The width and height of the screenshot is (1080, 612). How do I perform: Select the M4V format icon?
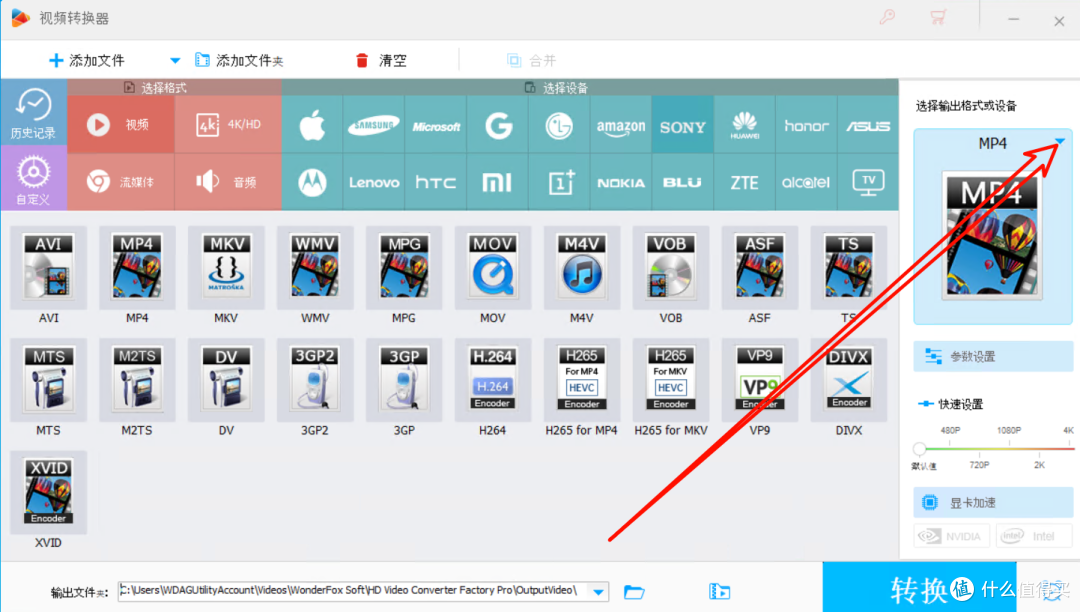[581, 268]
